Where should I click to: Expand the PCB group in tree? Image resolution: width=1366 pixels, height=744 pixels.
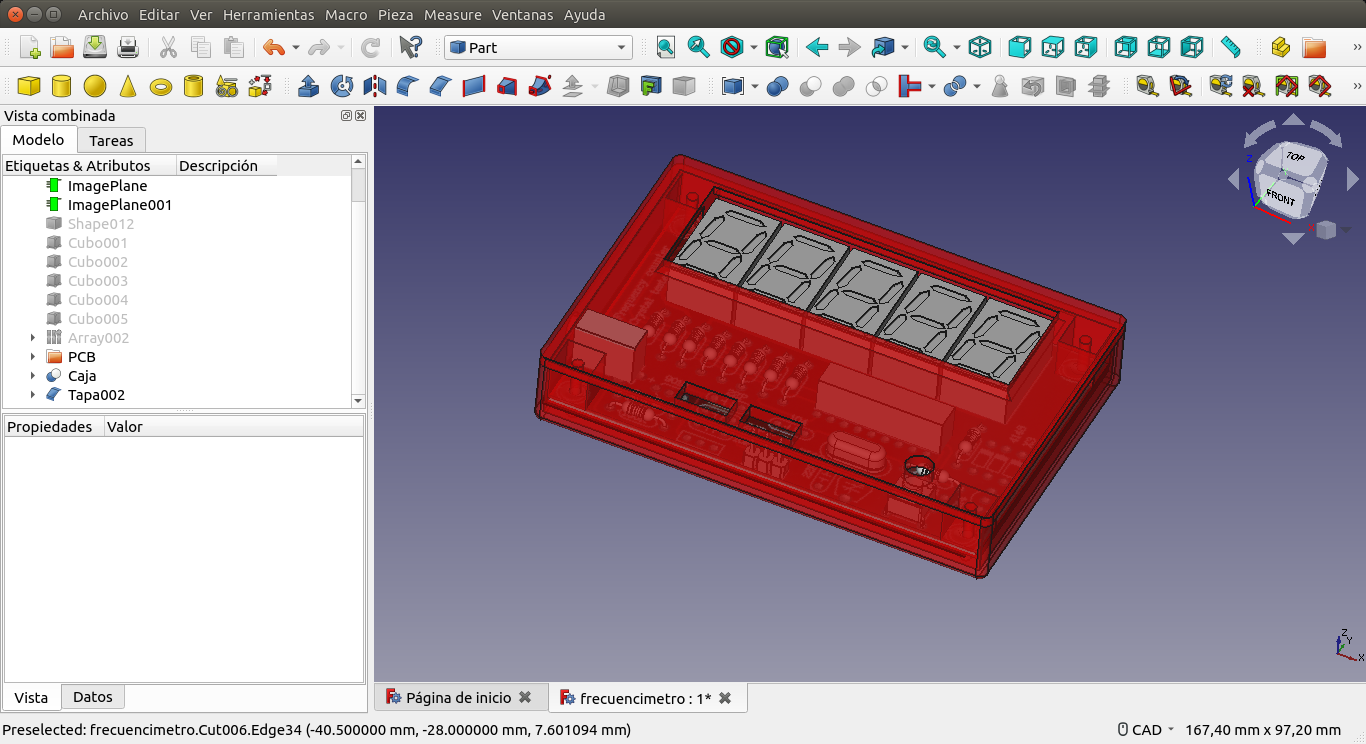pos(33,357)
